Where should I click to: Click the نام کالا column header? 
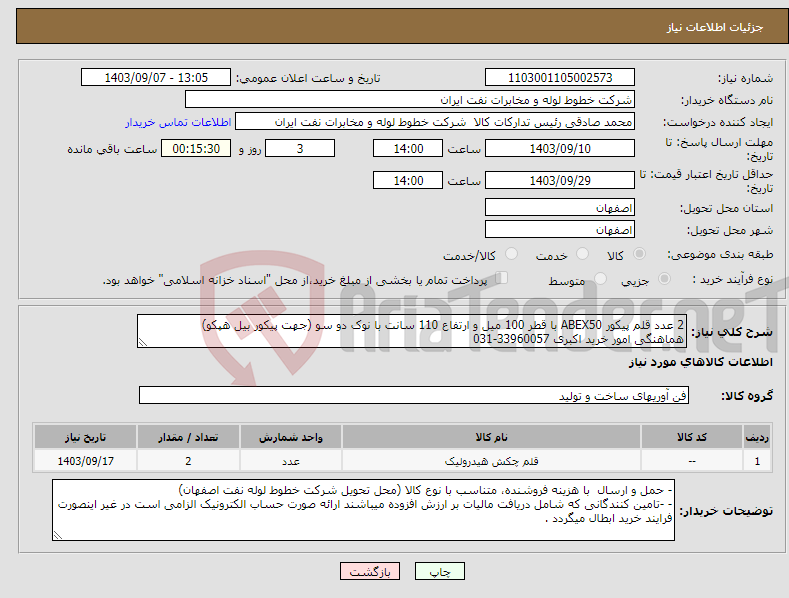click(491, 437)
